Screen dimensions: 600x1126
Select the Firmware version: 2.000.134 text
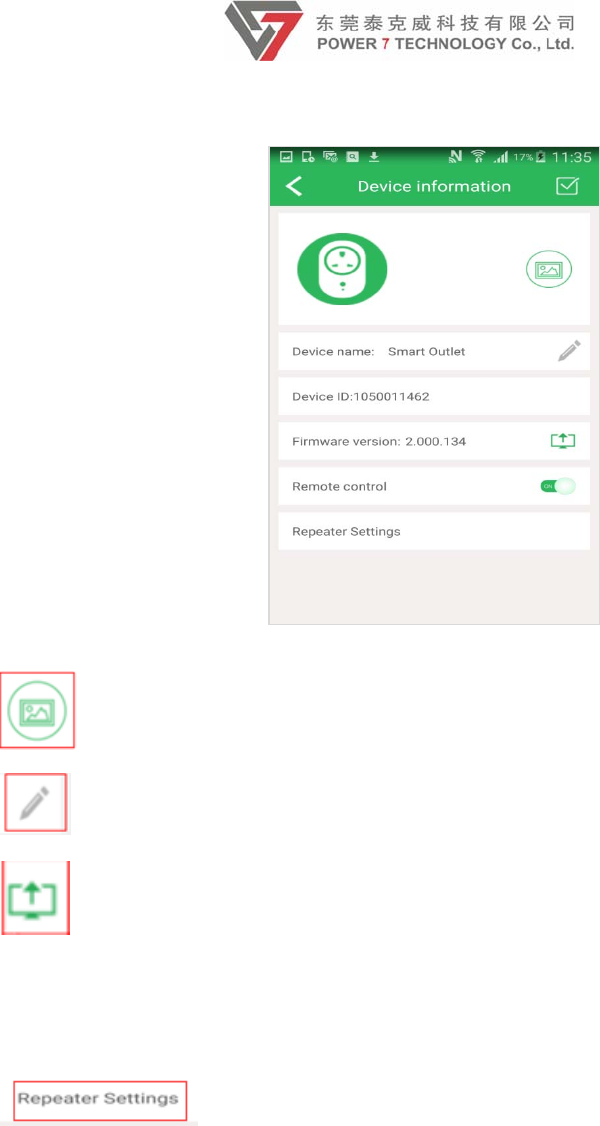click(x=379, y=442)
